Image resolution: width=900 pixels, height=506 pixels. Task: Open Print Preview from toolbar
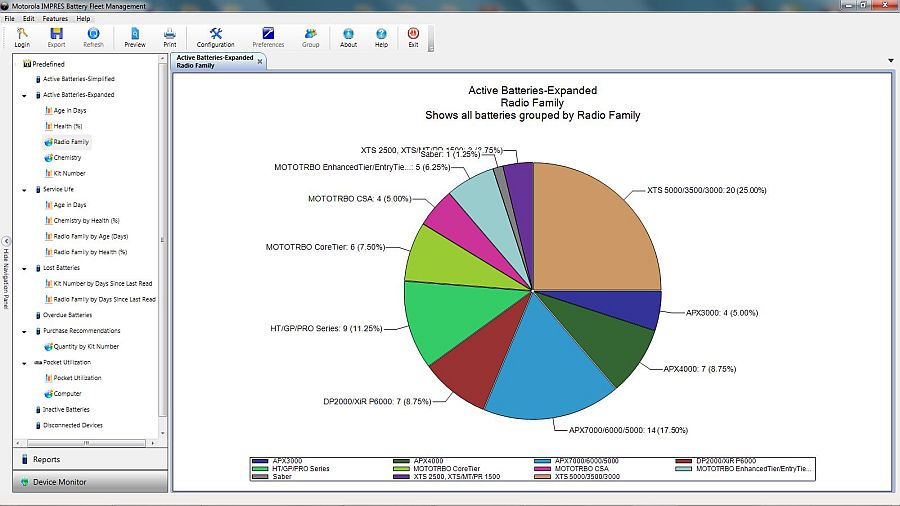click(135, 38)
